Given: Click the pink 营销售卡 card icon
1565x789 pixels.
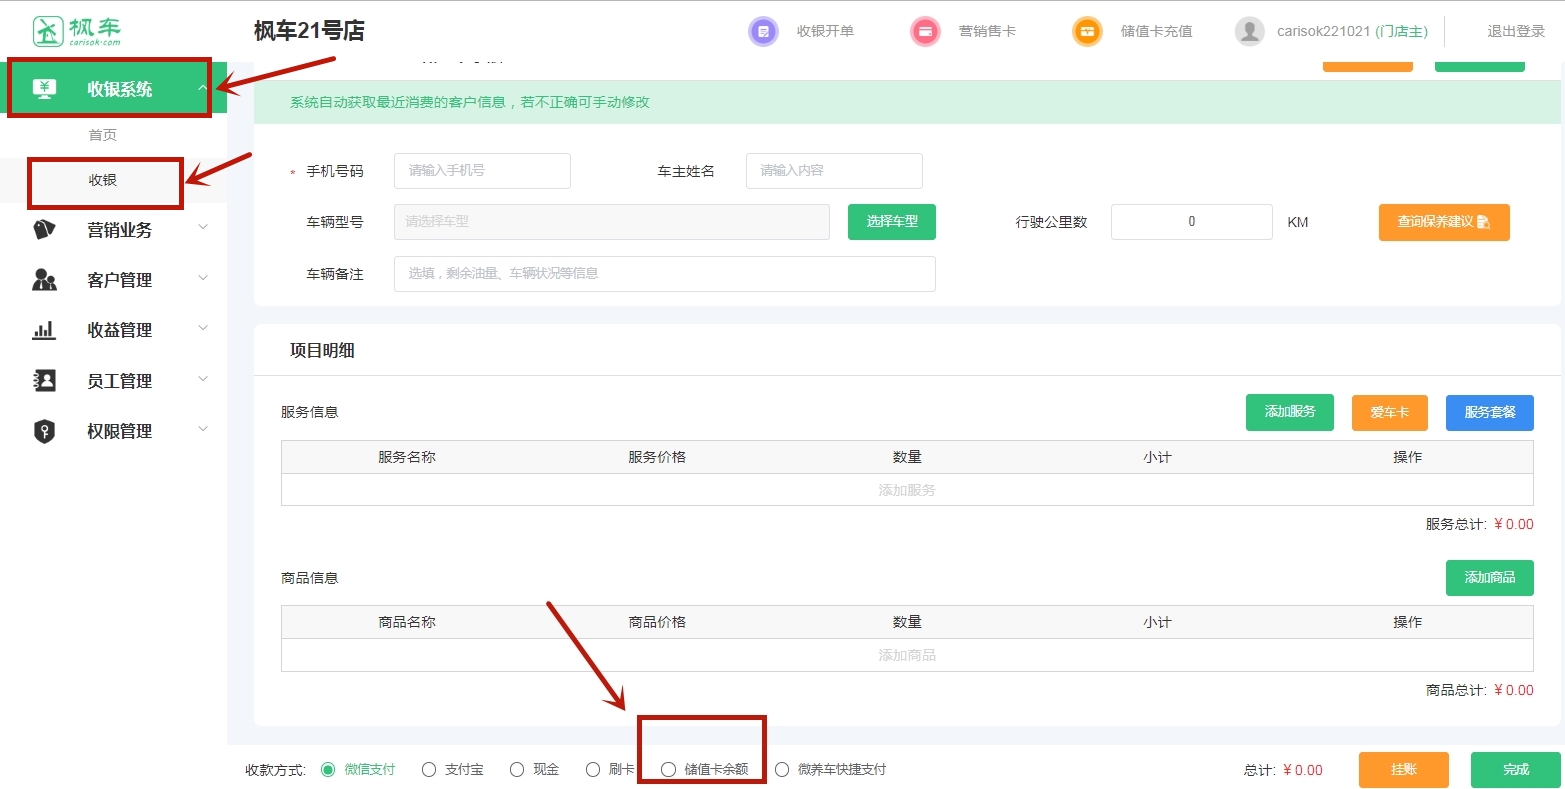Looking at the screenshot, I should click(925, 32).
